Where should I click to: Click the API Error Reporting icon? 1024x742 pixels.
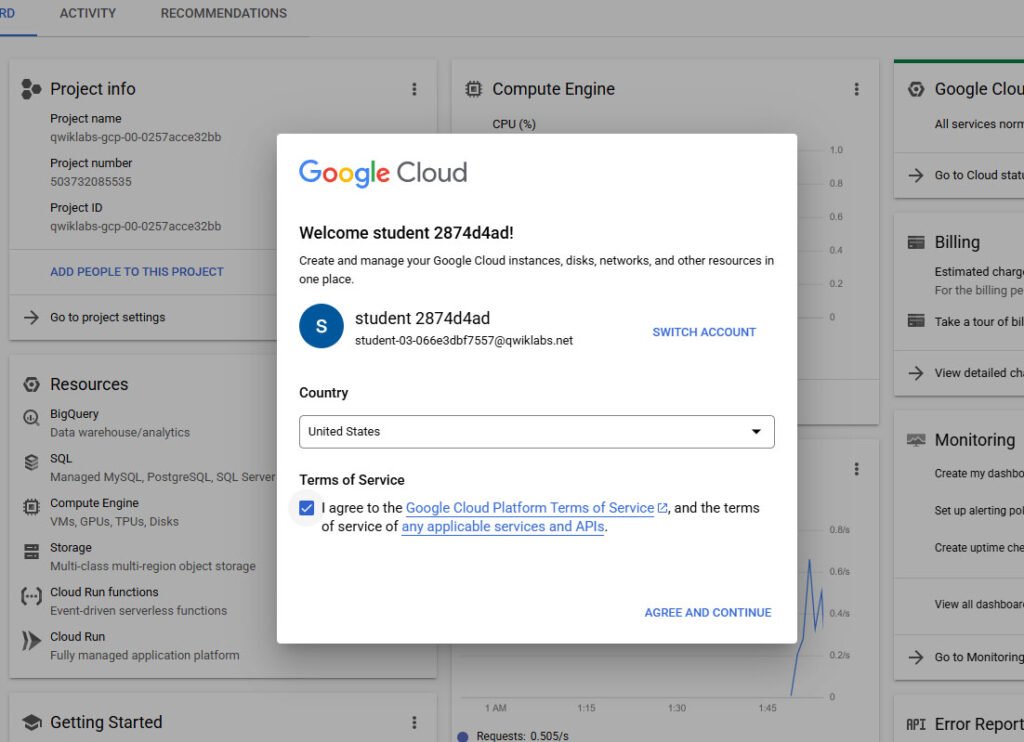coord(916,724)
